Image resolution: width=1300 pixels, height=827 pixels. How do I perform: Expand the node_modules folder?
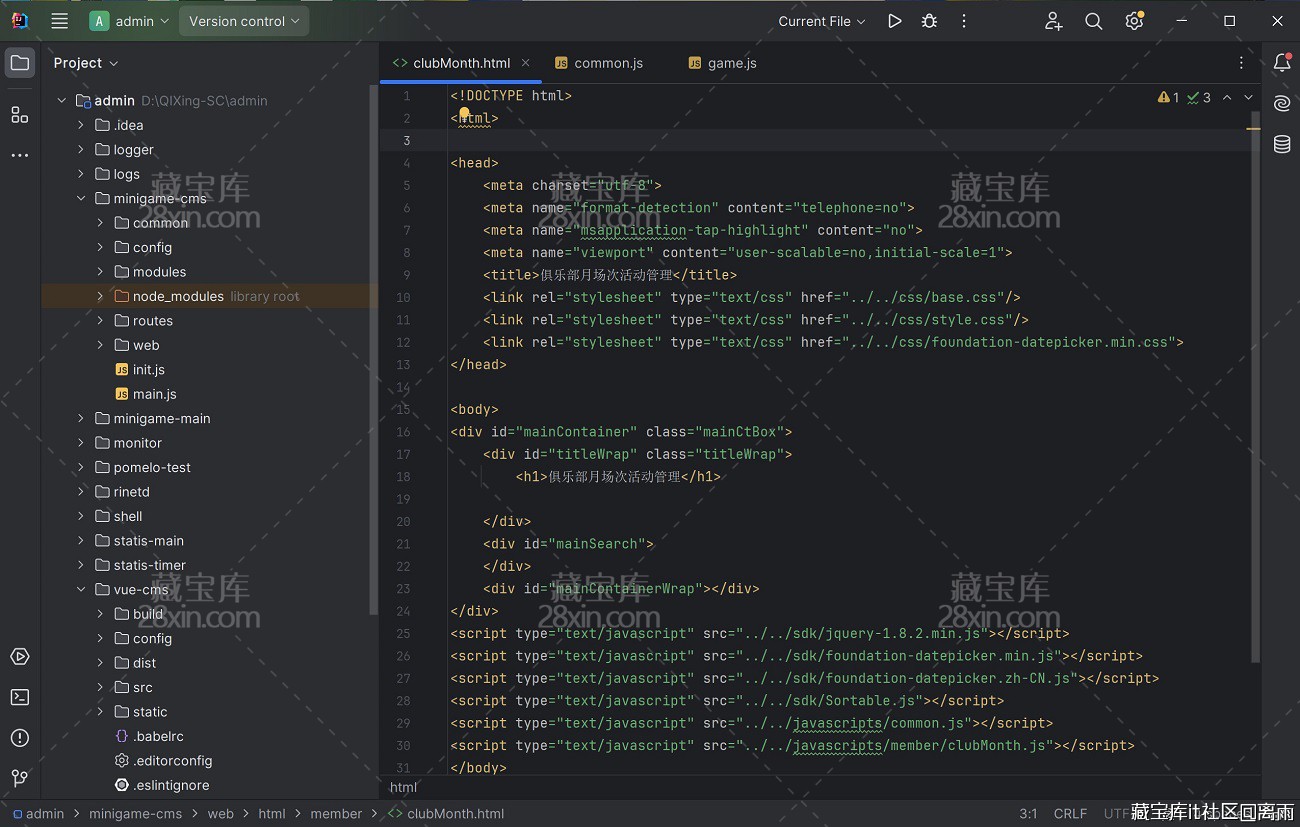coord(100,296)
